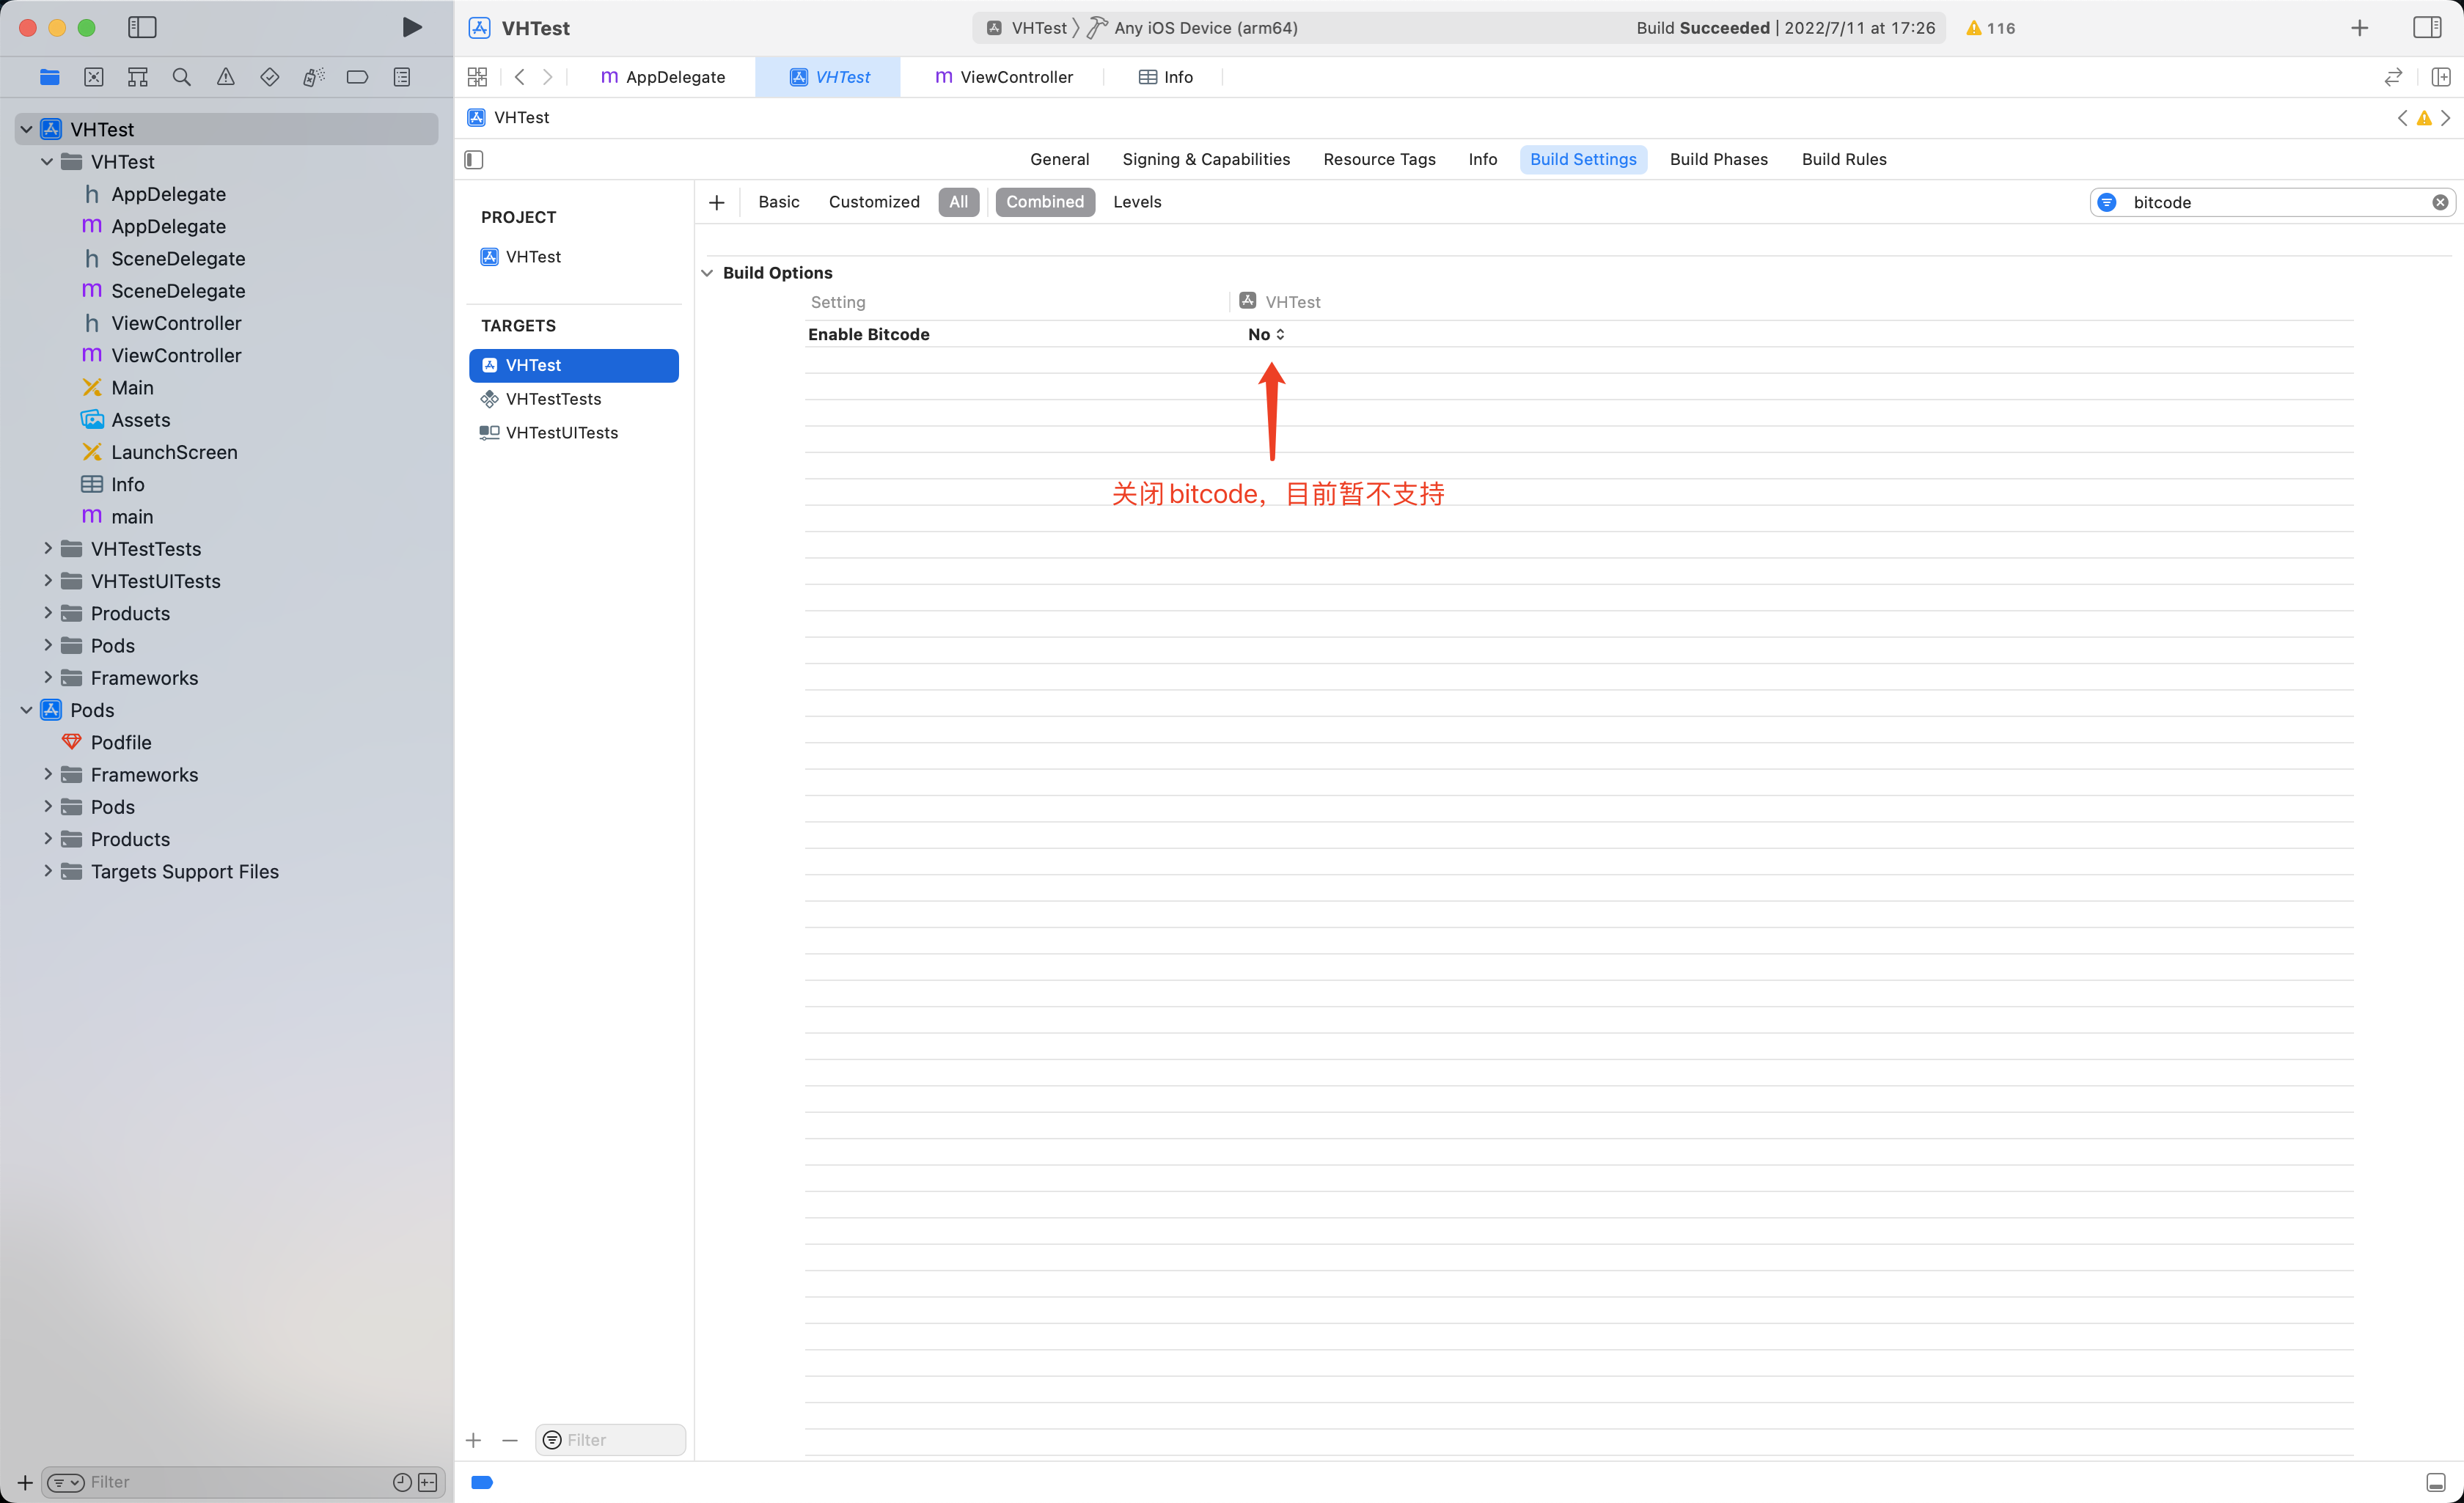Switch to Levels view mode
Viewport: 2464px width, 1503px height.
point(1137,202)
